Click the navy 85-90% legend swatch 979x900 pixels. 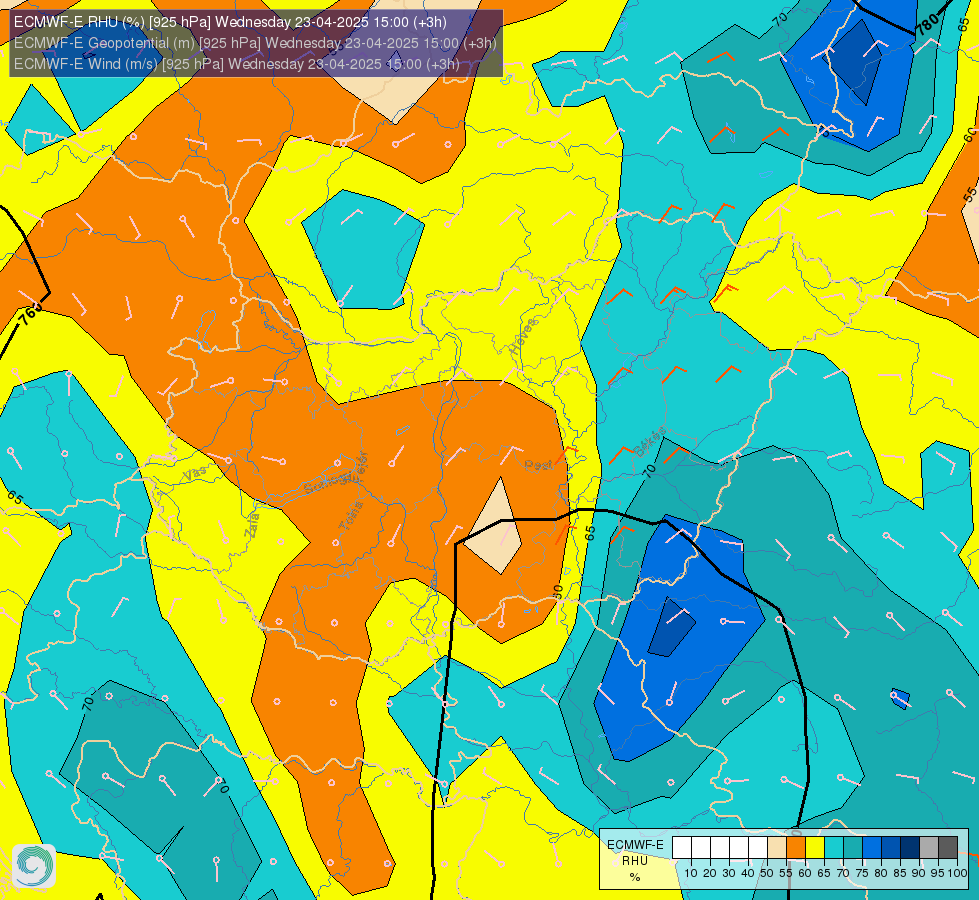click(x=910, y=848)
